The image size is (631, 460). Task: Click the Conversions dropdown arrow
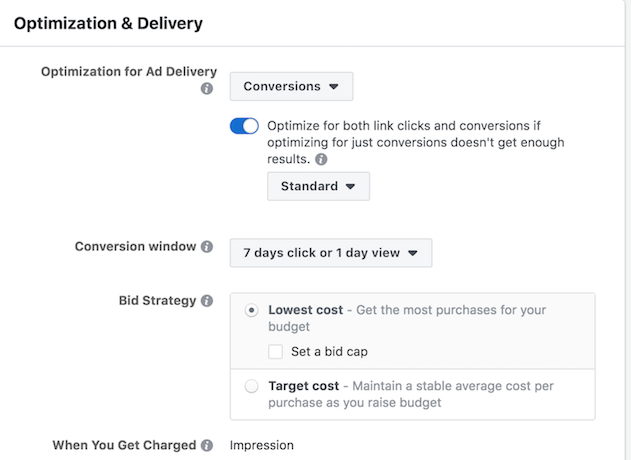334,87
